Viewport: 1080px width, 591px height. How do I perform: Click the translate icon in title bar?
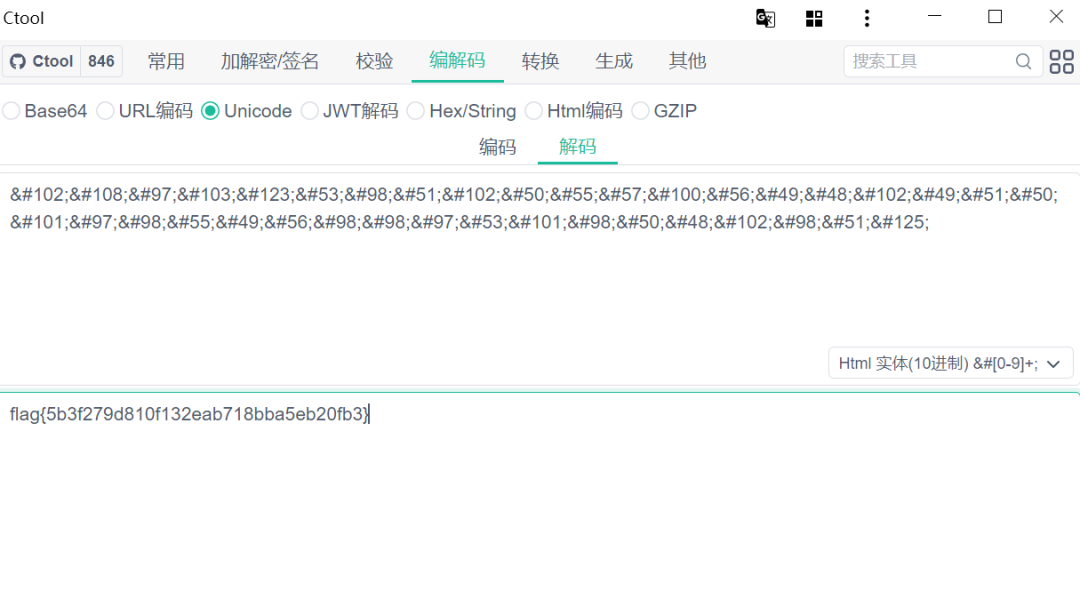click(x=765, y=18)
